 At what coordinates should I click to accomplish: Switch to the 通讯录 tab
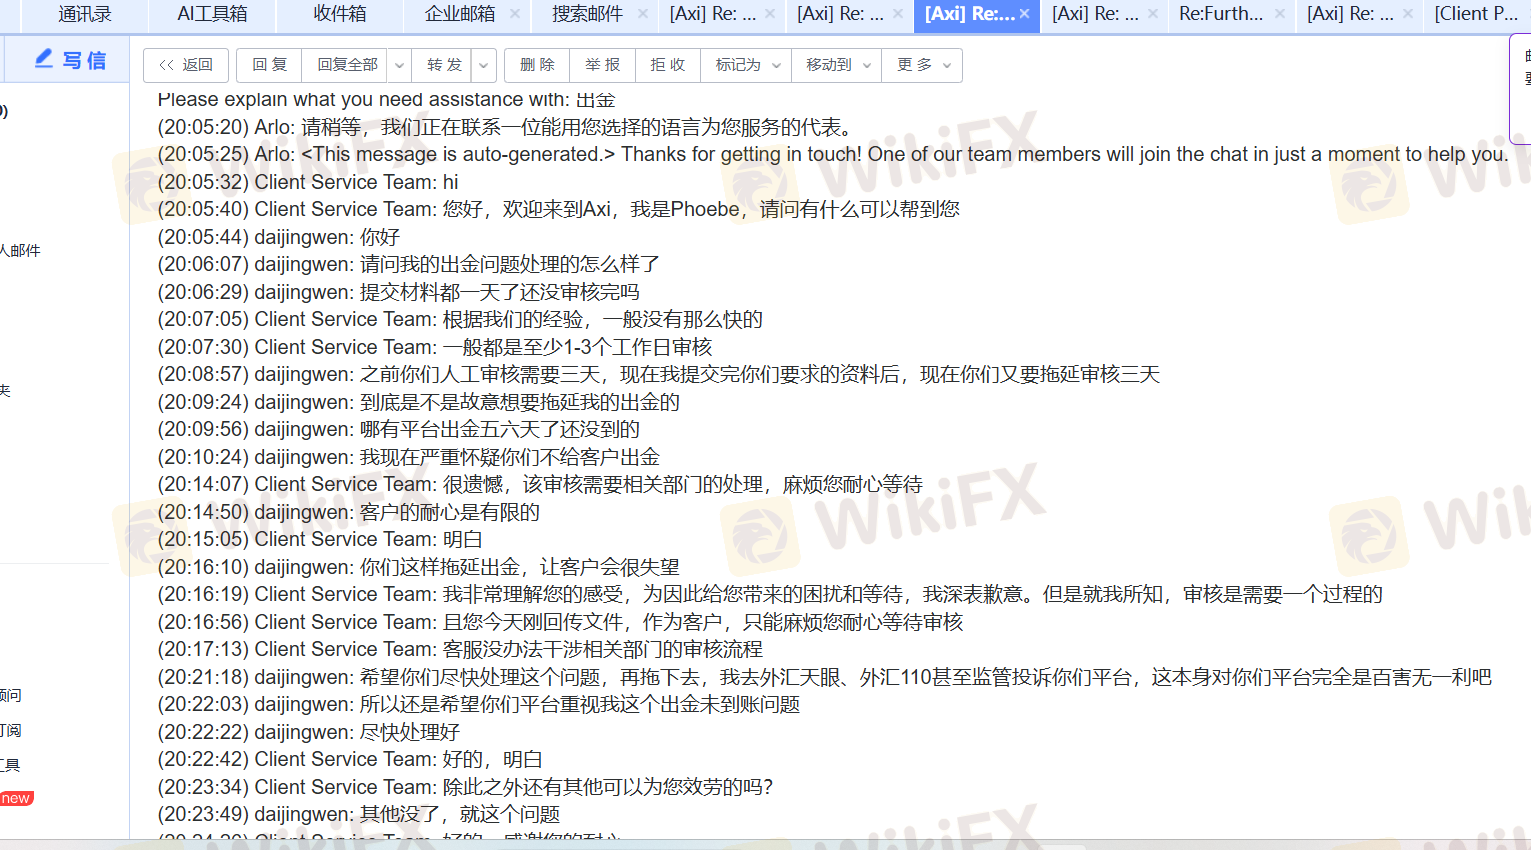tap(85, 14)
